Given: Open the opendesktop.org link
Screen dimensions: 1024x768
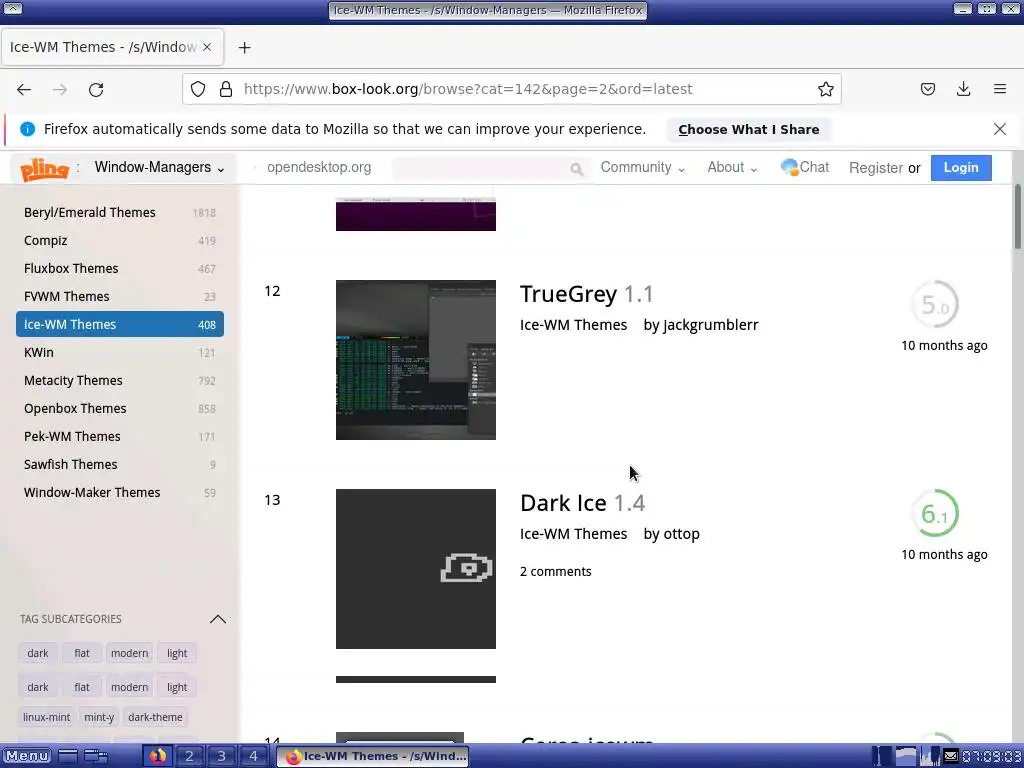Looking at the screenshot, I should pyautogui.click(x=319, y=167).
